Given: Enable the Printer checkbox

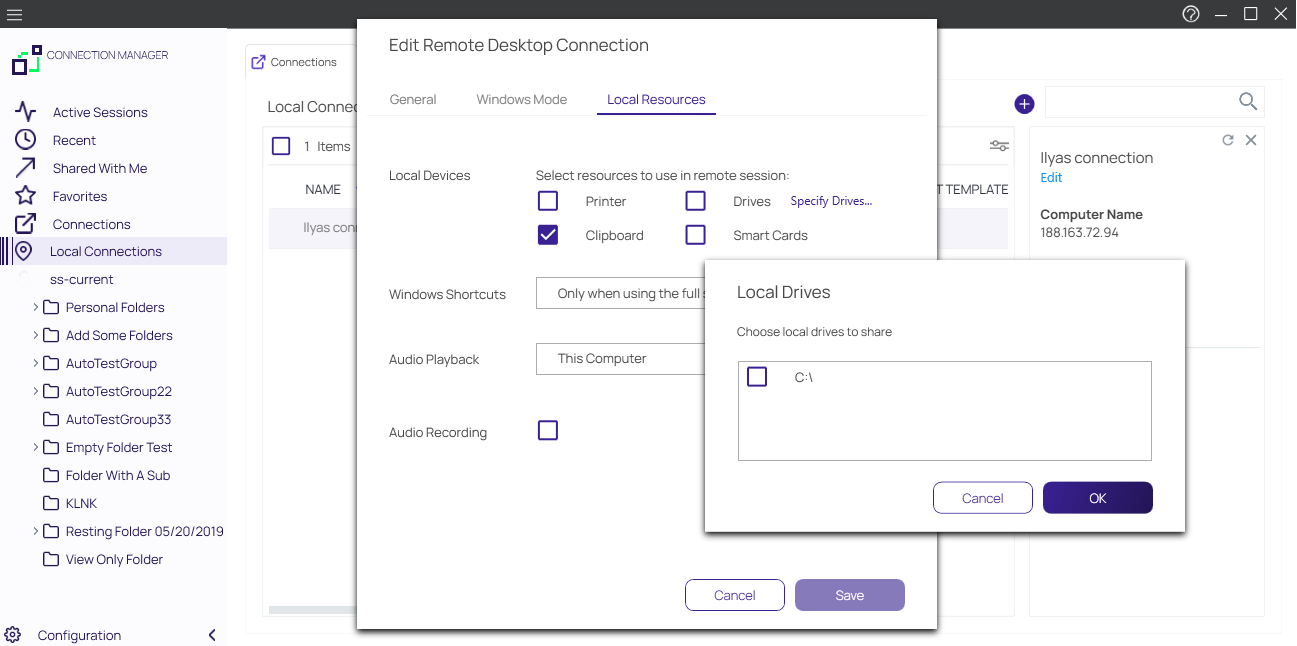Looking at the screenshot, I should 548,201.
